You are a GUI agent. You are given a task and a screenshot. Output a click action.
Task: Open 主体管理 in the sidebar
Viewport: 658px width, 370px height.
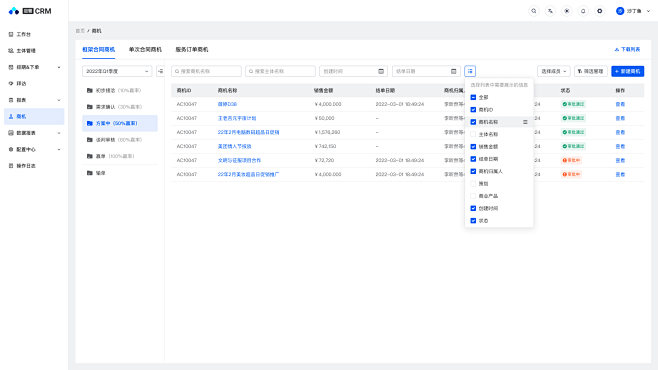click(x=34, y=50)
